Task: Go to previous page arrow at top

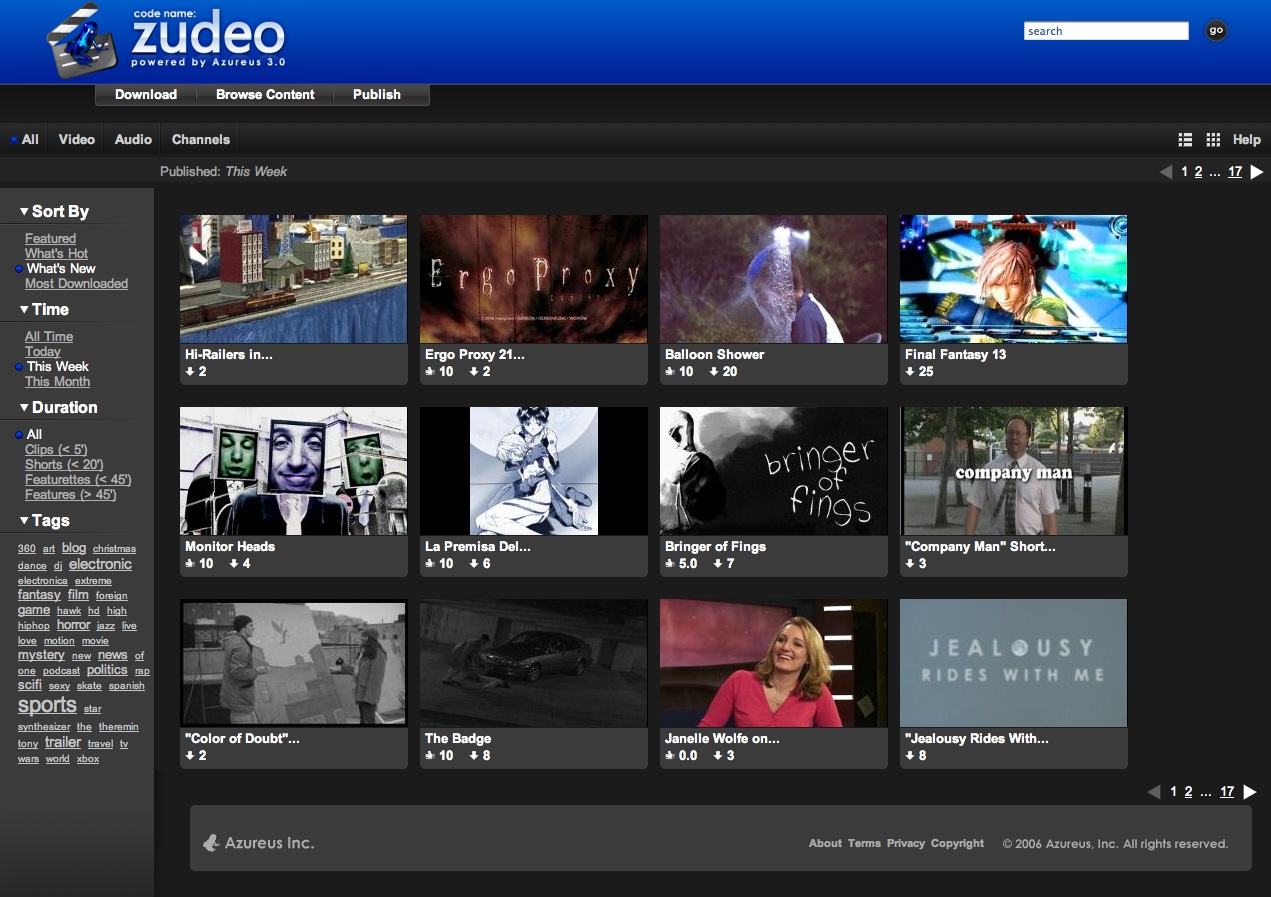Action: pyautogui.click(x=1166, y=172)
